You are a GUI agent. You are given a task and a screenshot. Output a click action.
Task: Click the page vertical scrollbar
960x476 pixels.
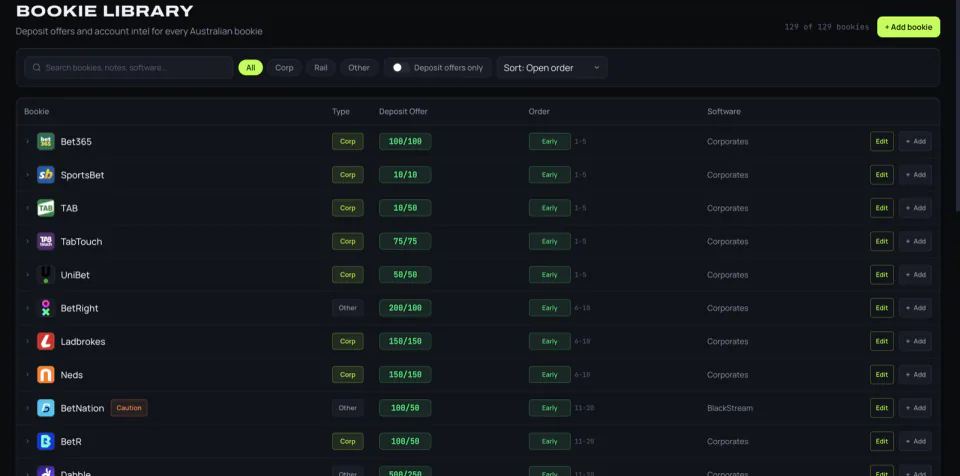click(x=958, y=107)
